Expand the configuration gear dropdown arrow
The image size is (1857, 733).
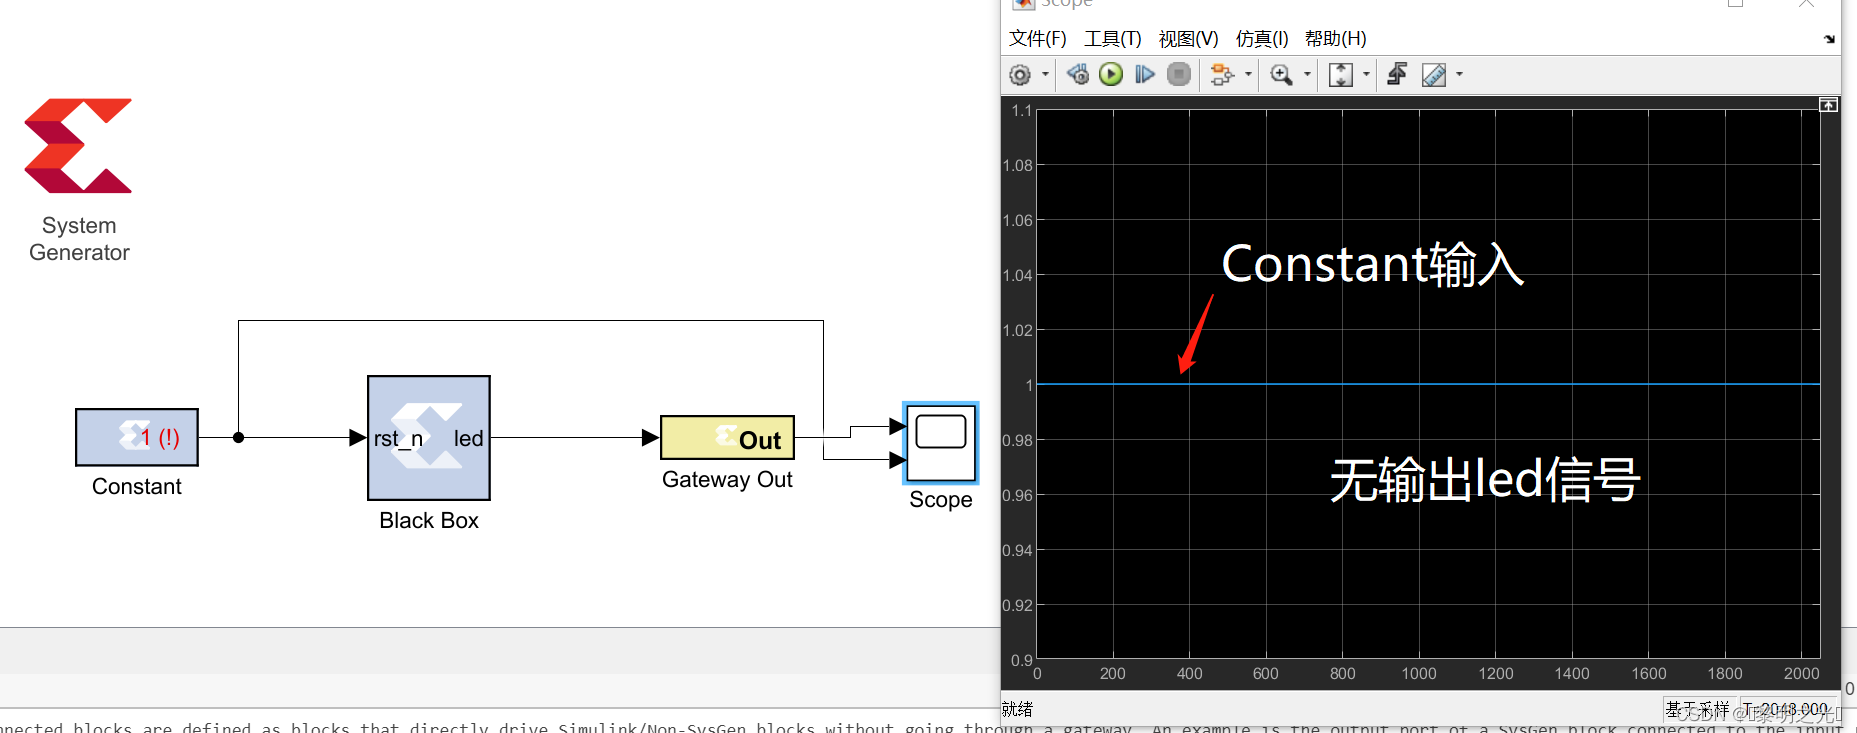[x=1045, y=75]
